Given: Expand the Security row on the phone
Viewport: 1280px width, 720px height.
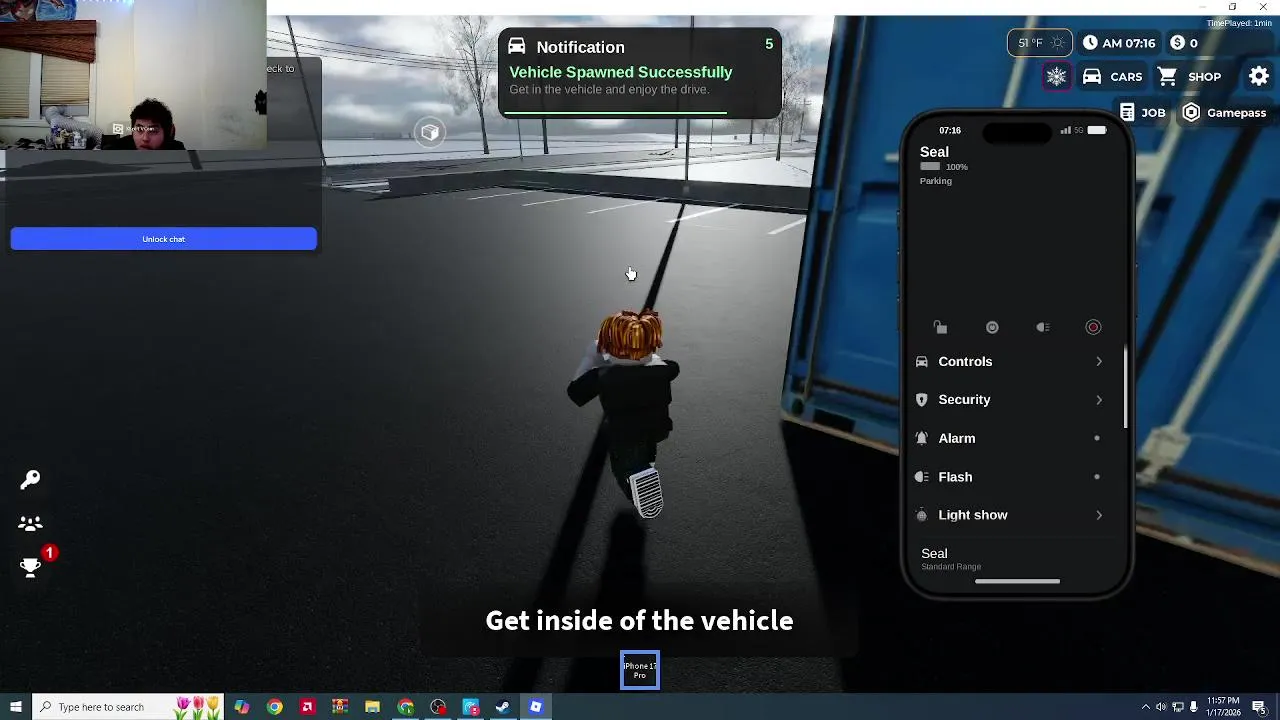Looking at the screenshot, I should click(1011, 400).
